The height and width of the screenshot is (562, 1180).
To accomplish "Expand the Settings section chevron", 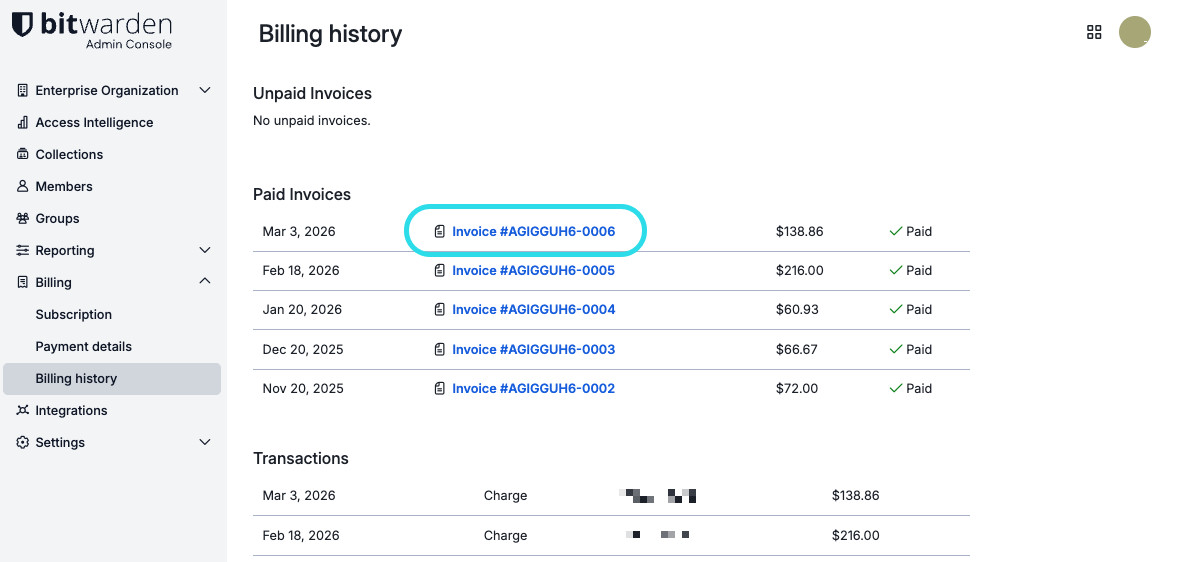I will coord(205,443).
